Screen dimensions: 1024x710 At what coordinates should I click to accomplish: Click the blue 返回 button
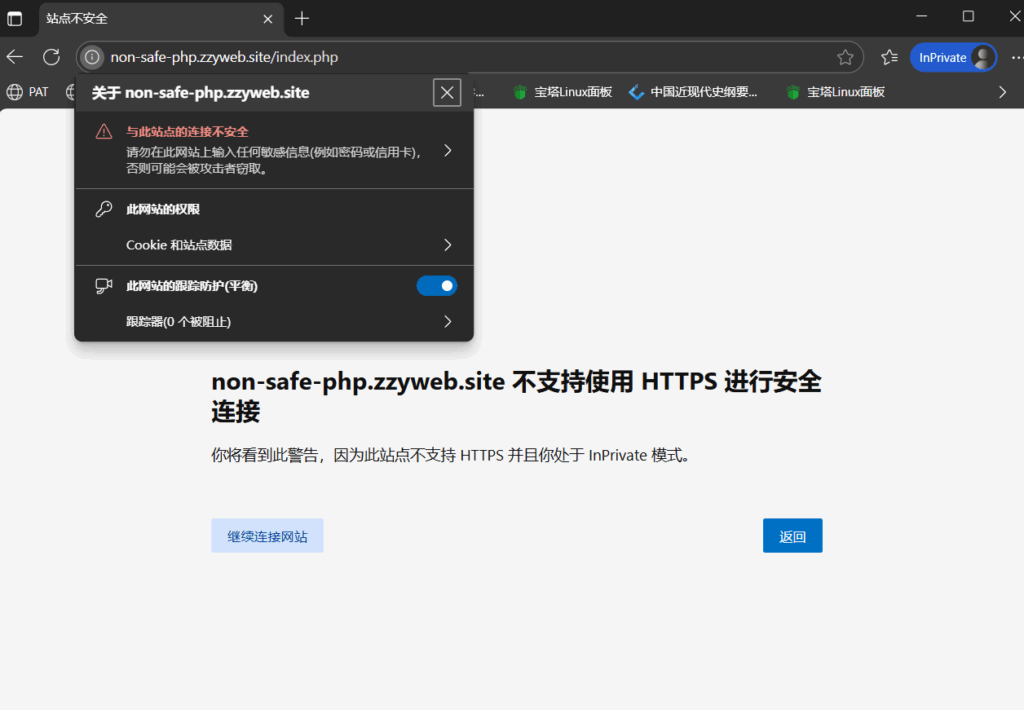pyautogui.click(x=792, y=536)
